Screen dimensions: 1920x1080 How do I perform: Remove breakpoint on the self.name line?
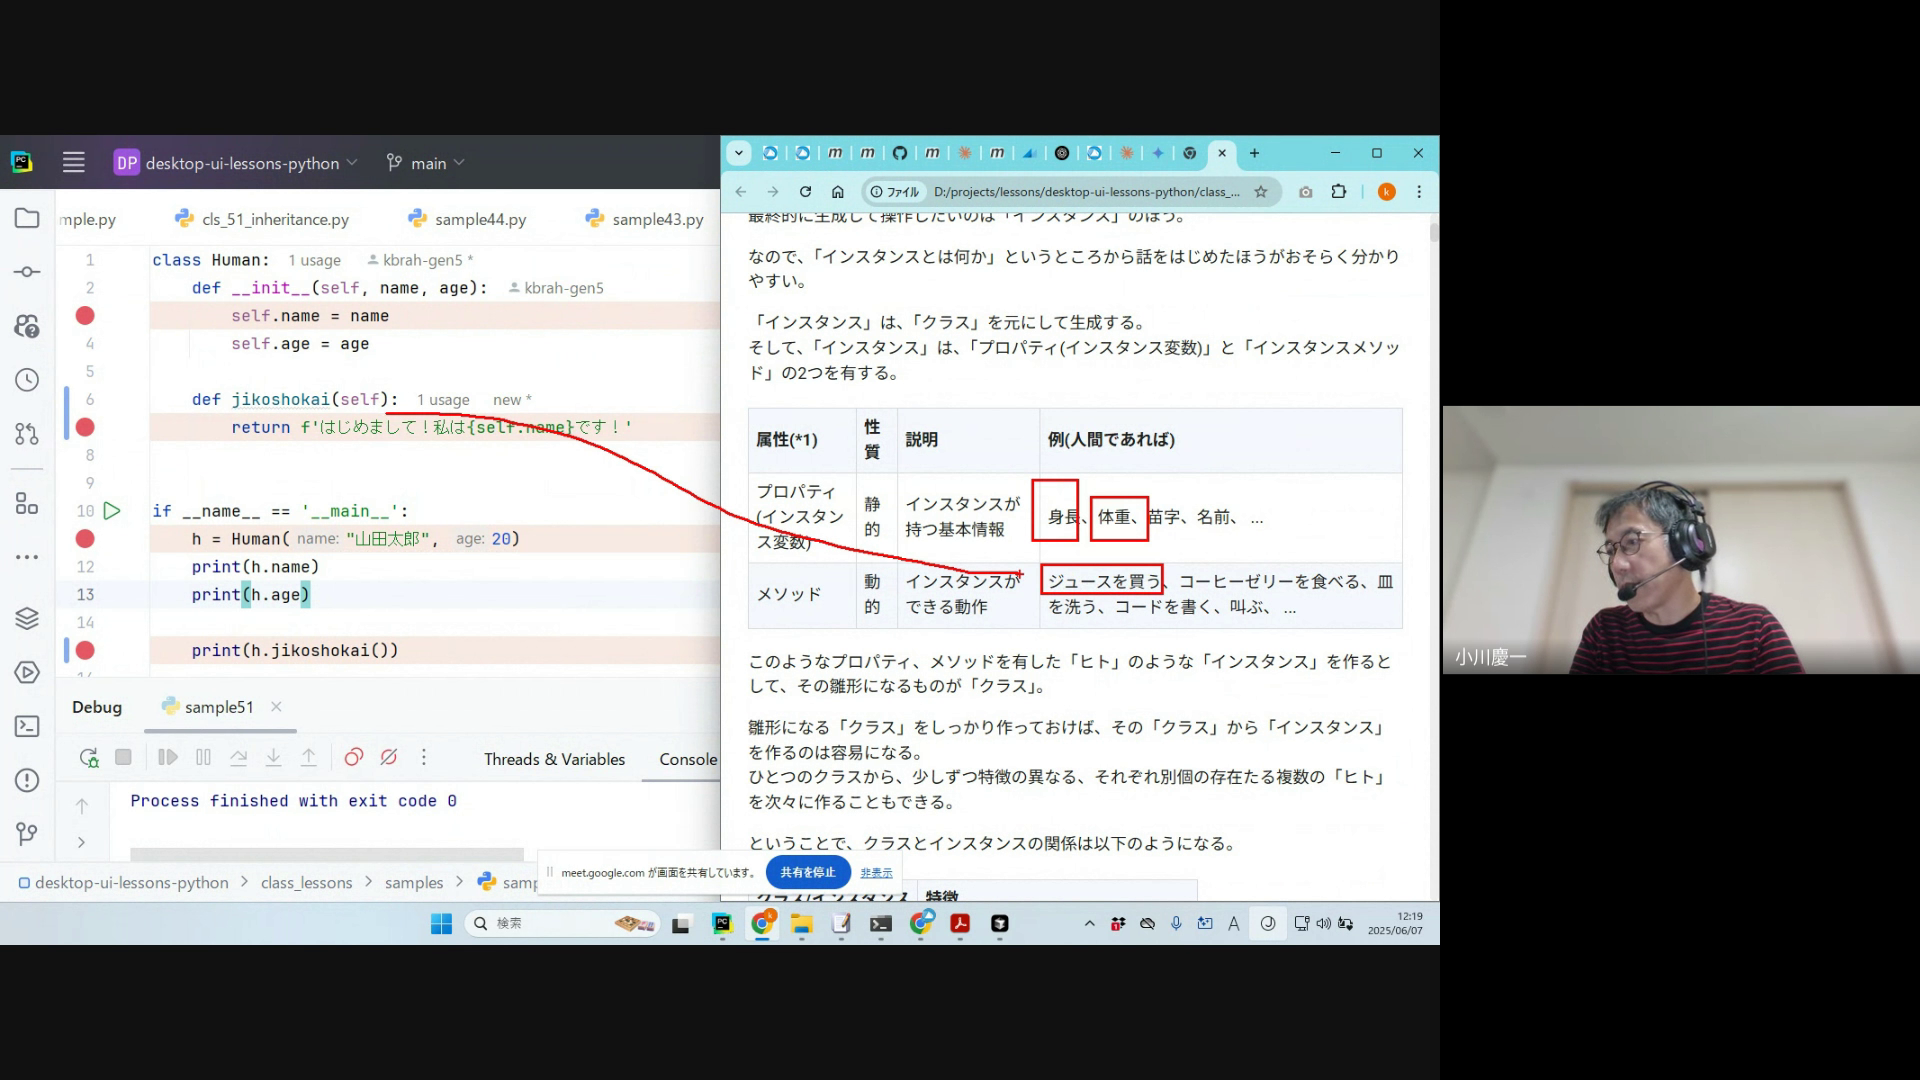(x=85, y=316)
